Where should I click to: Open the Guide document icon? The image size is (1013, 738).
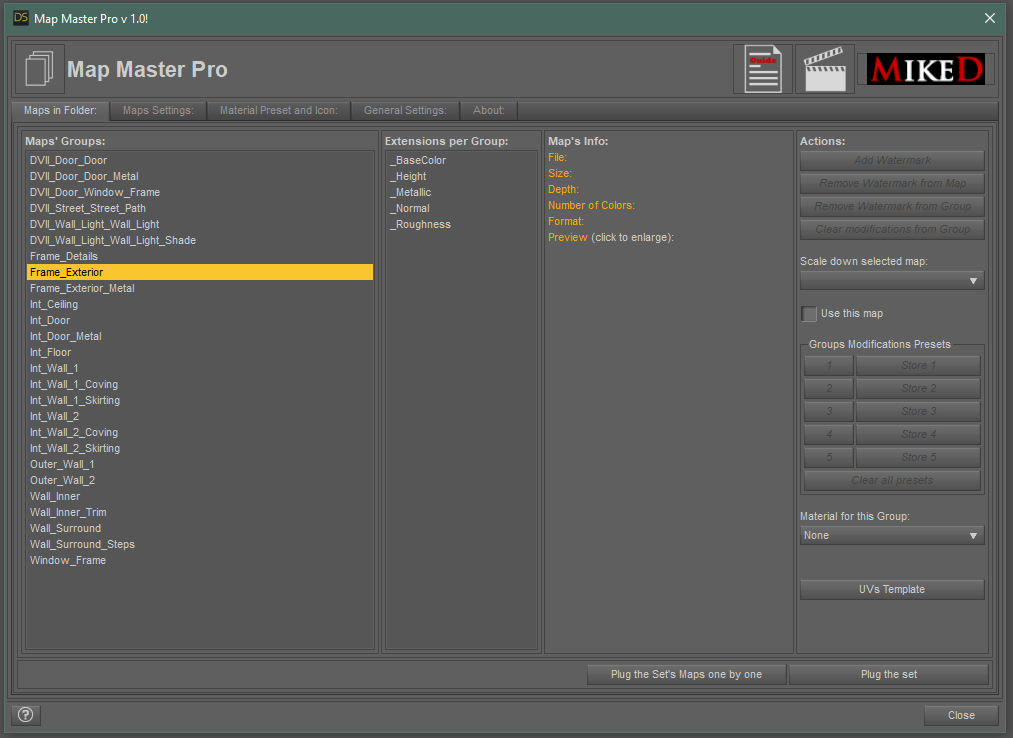(762, 69)
